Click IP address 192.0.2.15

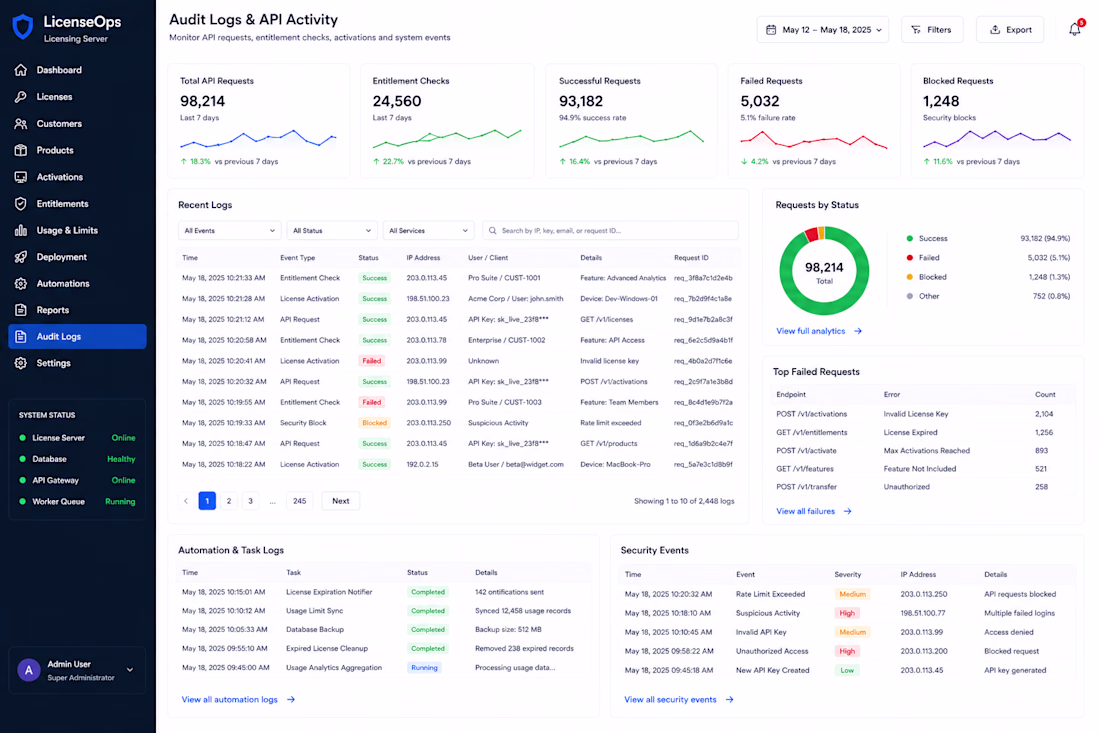click(422, 464)
